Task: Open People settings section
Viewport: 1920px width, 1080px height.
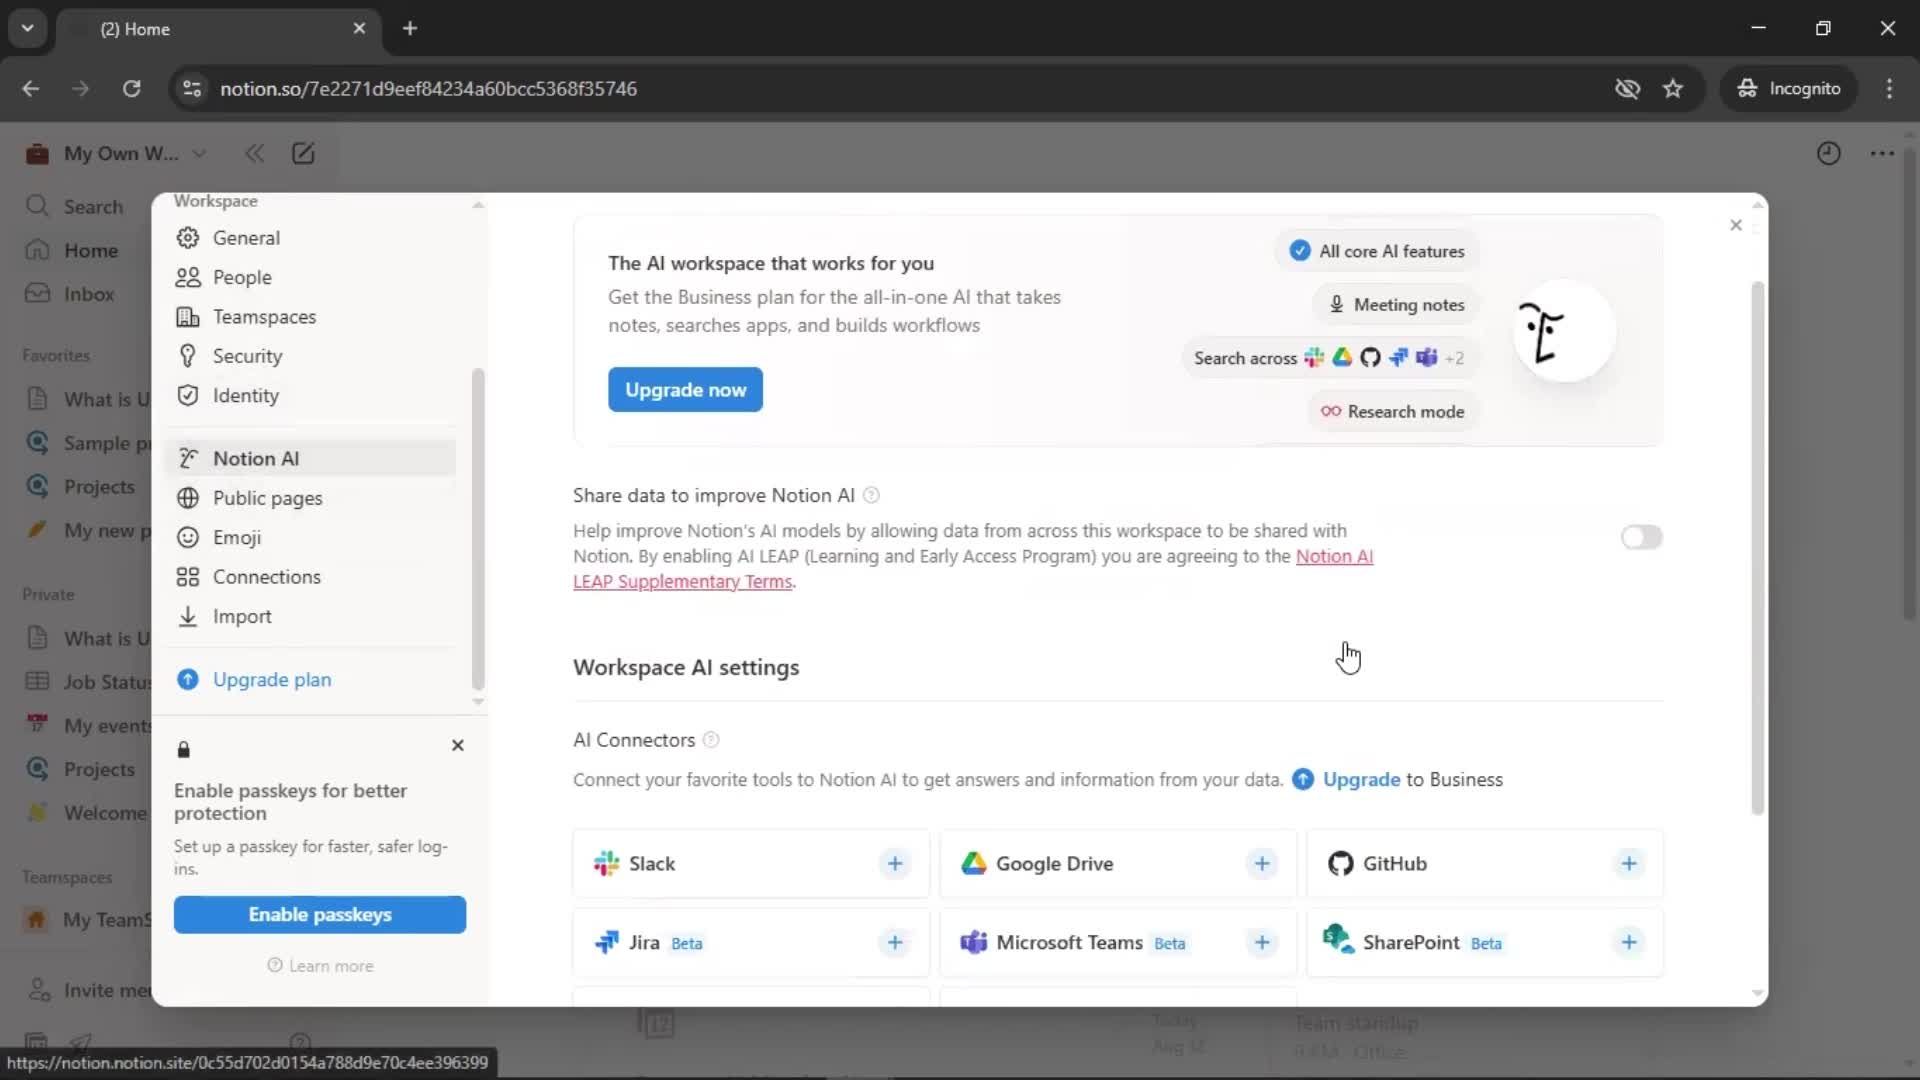Action: (310, 277)
